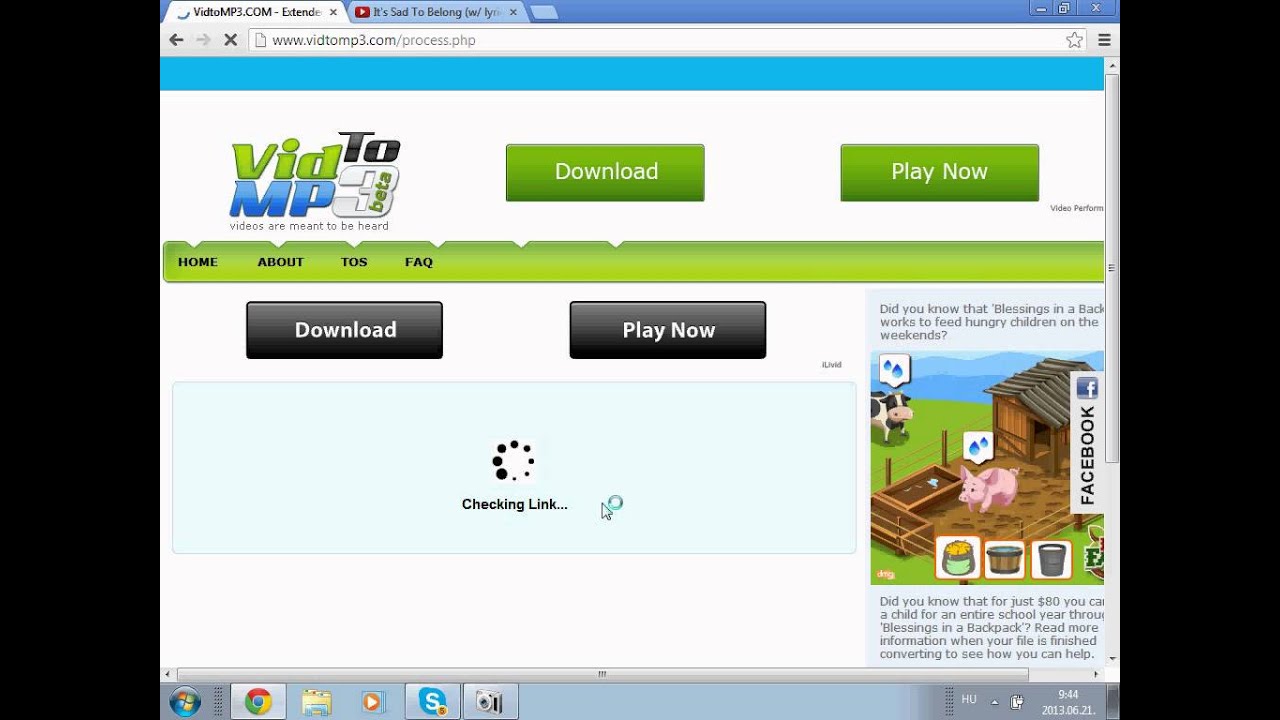Click the green Play Now button
The image size is (1280, 720).
point(939,172)
